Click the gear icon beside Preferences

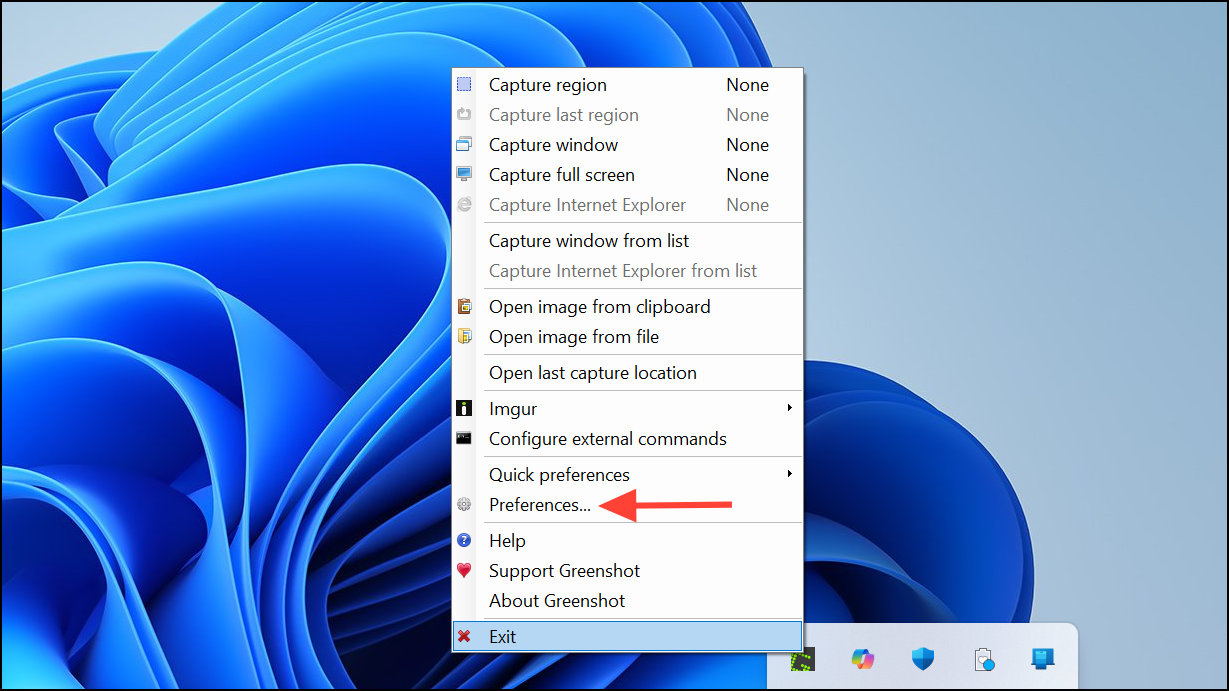[464, 504]
